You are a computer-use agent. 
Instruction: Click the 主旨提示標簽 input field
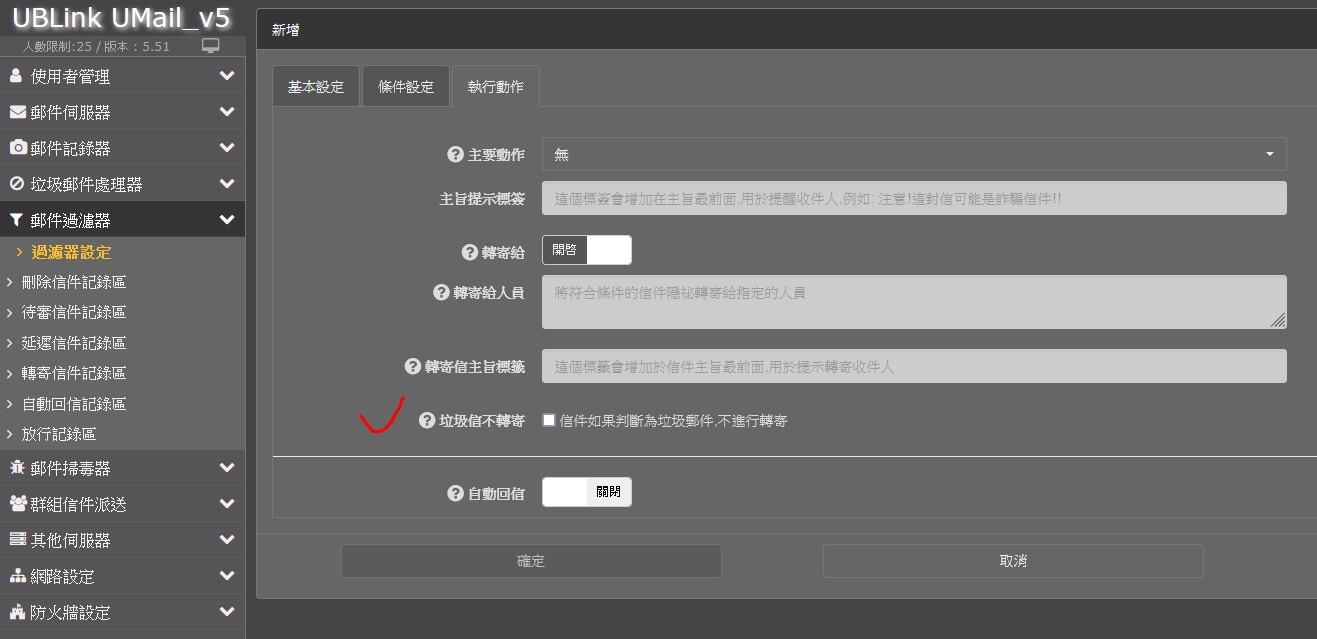[913, 199]
